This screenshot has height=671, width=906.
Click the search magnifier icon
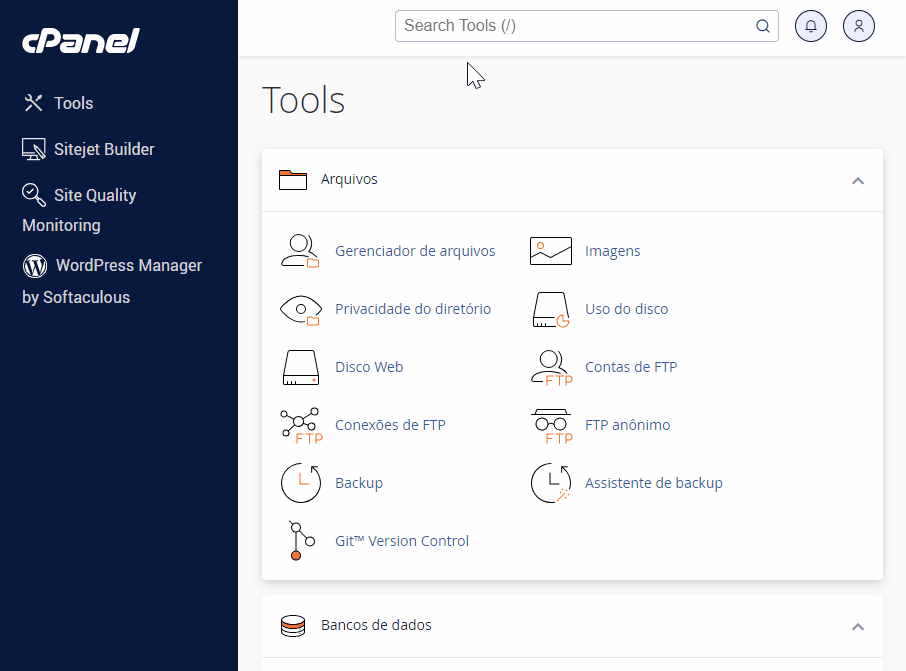(x=763, y=26)
